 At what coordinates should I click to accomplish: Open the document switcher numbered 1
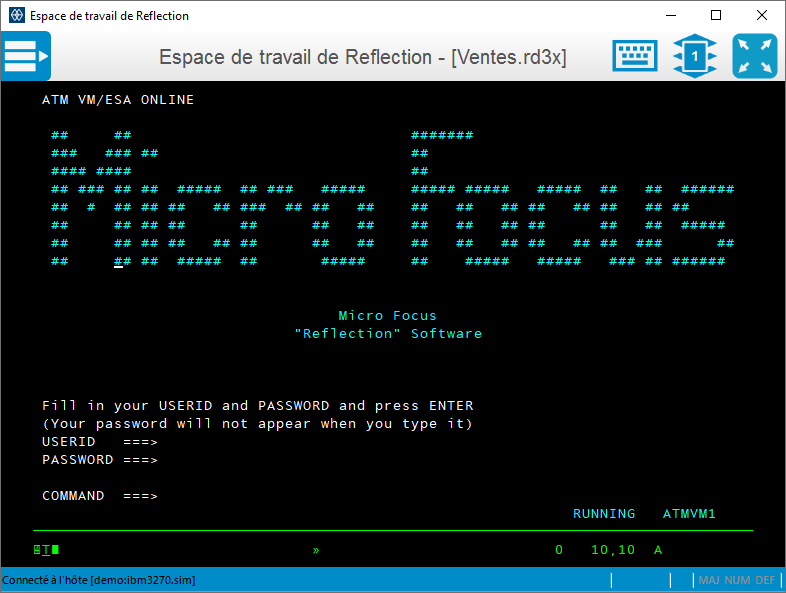[694, 56]
